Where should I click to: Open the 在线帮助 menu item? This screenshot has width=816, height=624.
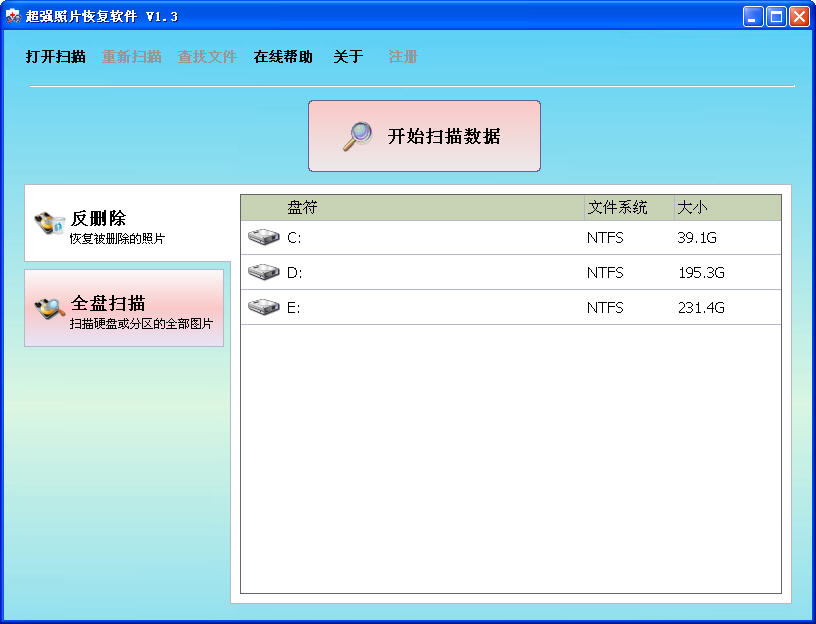tap(283, 57)
